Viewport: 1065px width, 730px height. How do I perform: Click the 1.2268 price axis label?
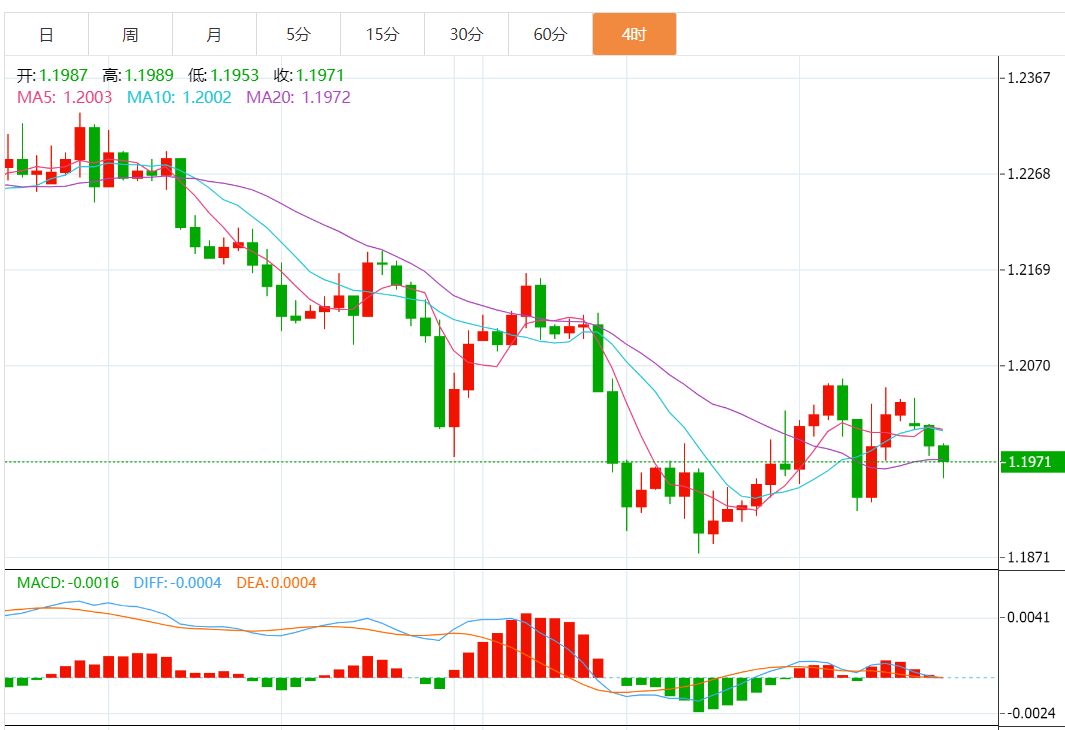[x=1028, y=174]
